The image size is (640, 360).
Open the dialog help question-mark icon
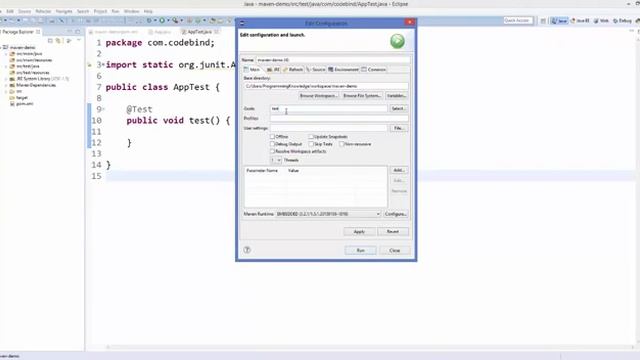click(247, 250)
